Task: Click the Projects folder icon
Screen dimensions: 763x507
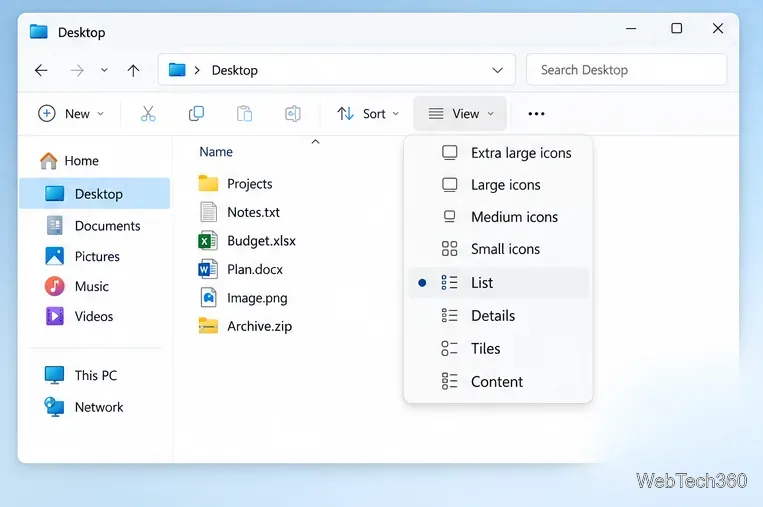Action: point(208,183)
